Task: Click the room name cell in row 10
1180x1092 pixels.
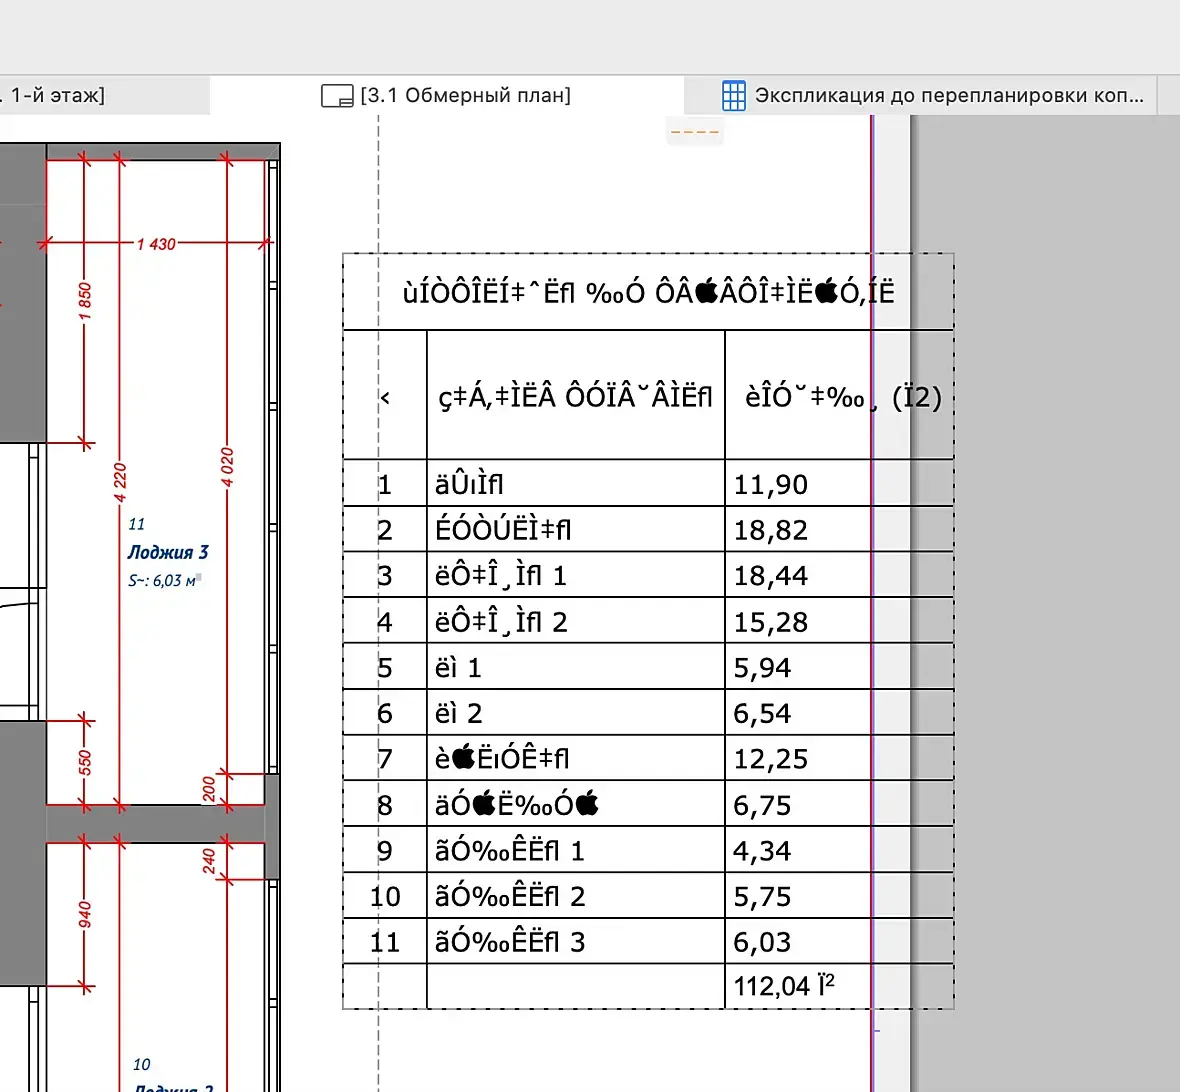Action: point(576,896)
